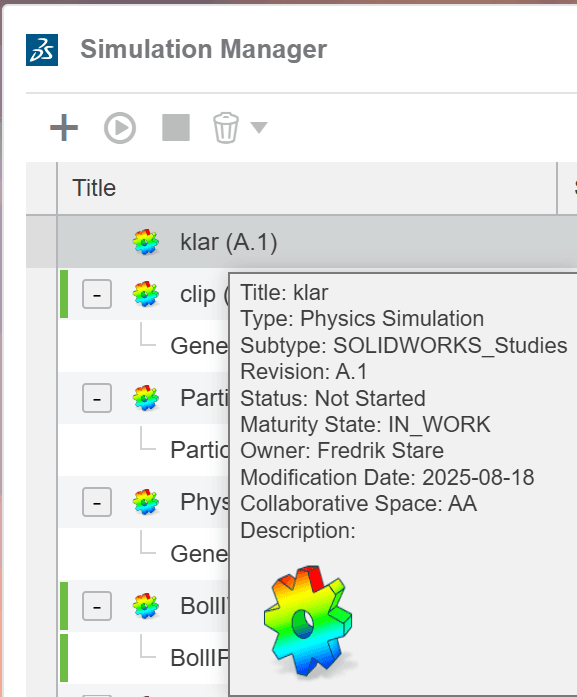The width and height of the screenshot is (577, 697).
Task: Click the plus icon to add simulation
Action: click(64, 128)
